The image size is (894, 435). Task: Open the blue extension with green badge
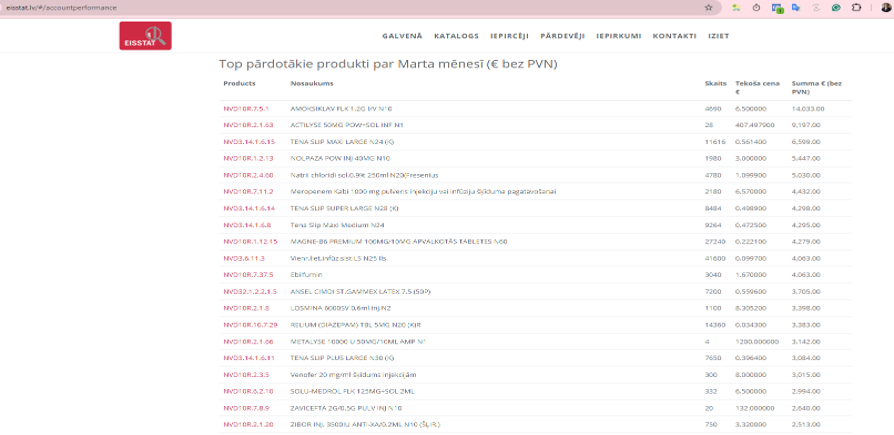(x=777, y=8)
